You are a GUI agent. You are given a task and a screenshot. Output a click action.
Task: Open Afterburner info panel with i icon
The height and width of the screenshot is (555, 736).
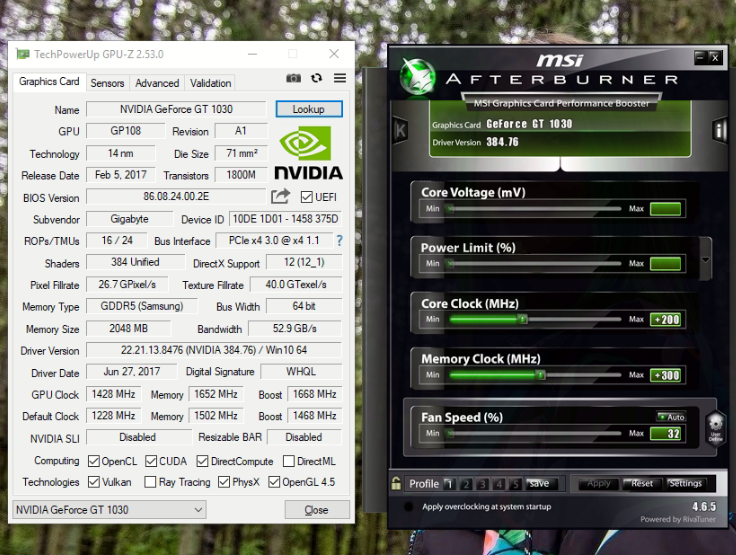720,130
